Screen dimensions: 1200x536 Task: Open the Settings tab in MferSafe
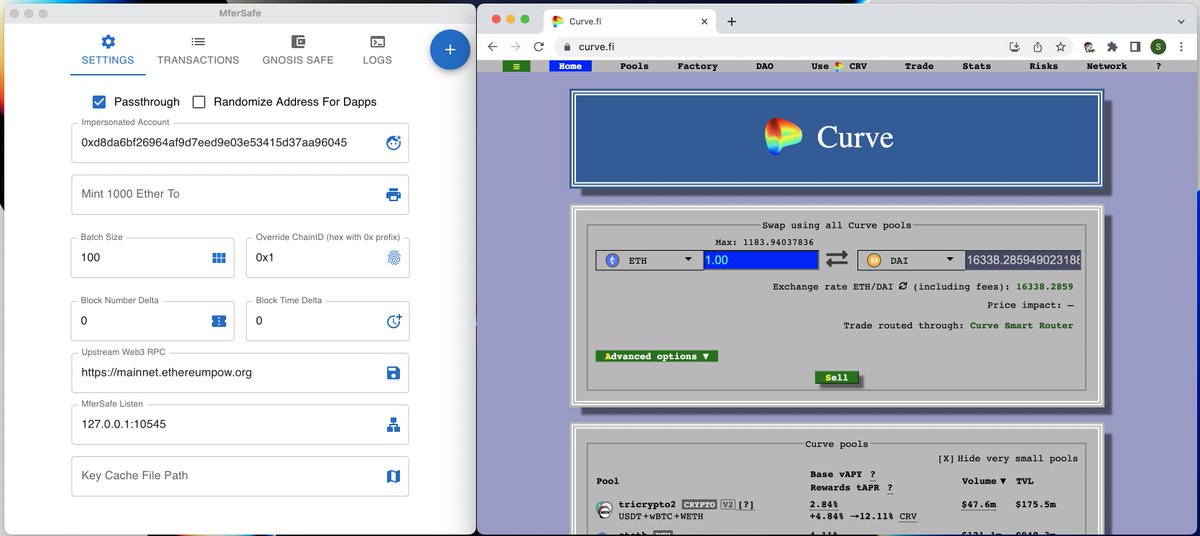[108, 50]
